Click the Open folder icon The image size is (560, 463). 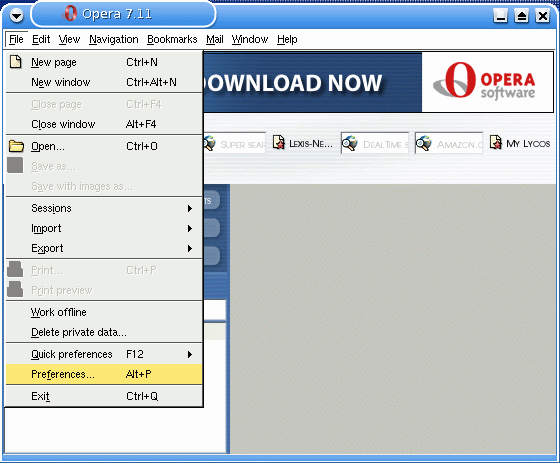pos(16,146)
